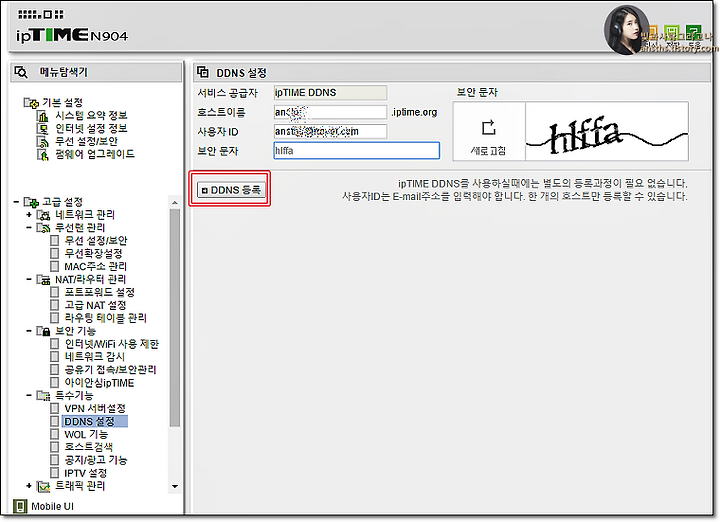Click the DDNS 설정 header icon

(202, 72)
